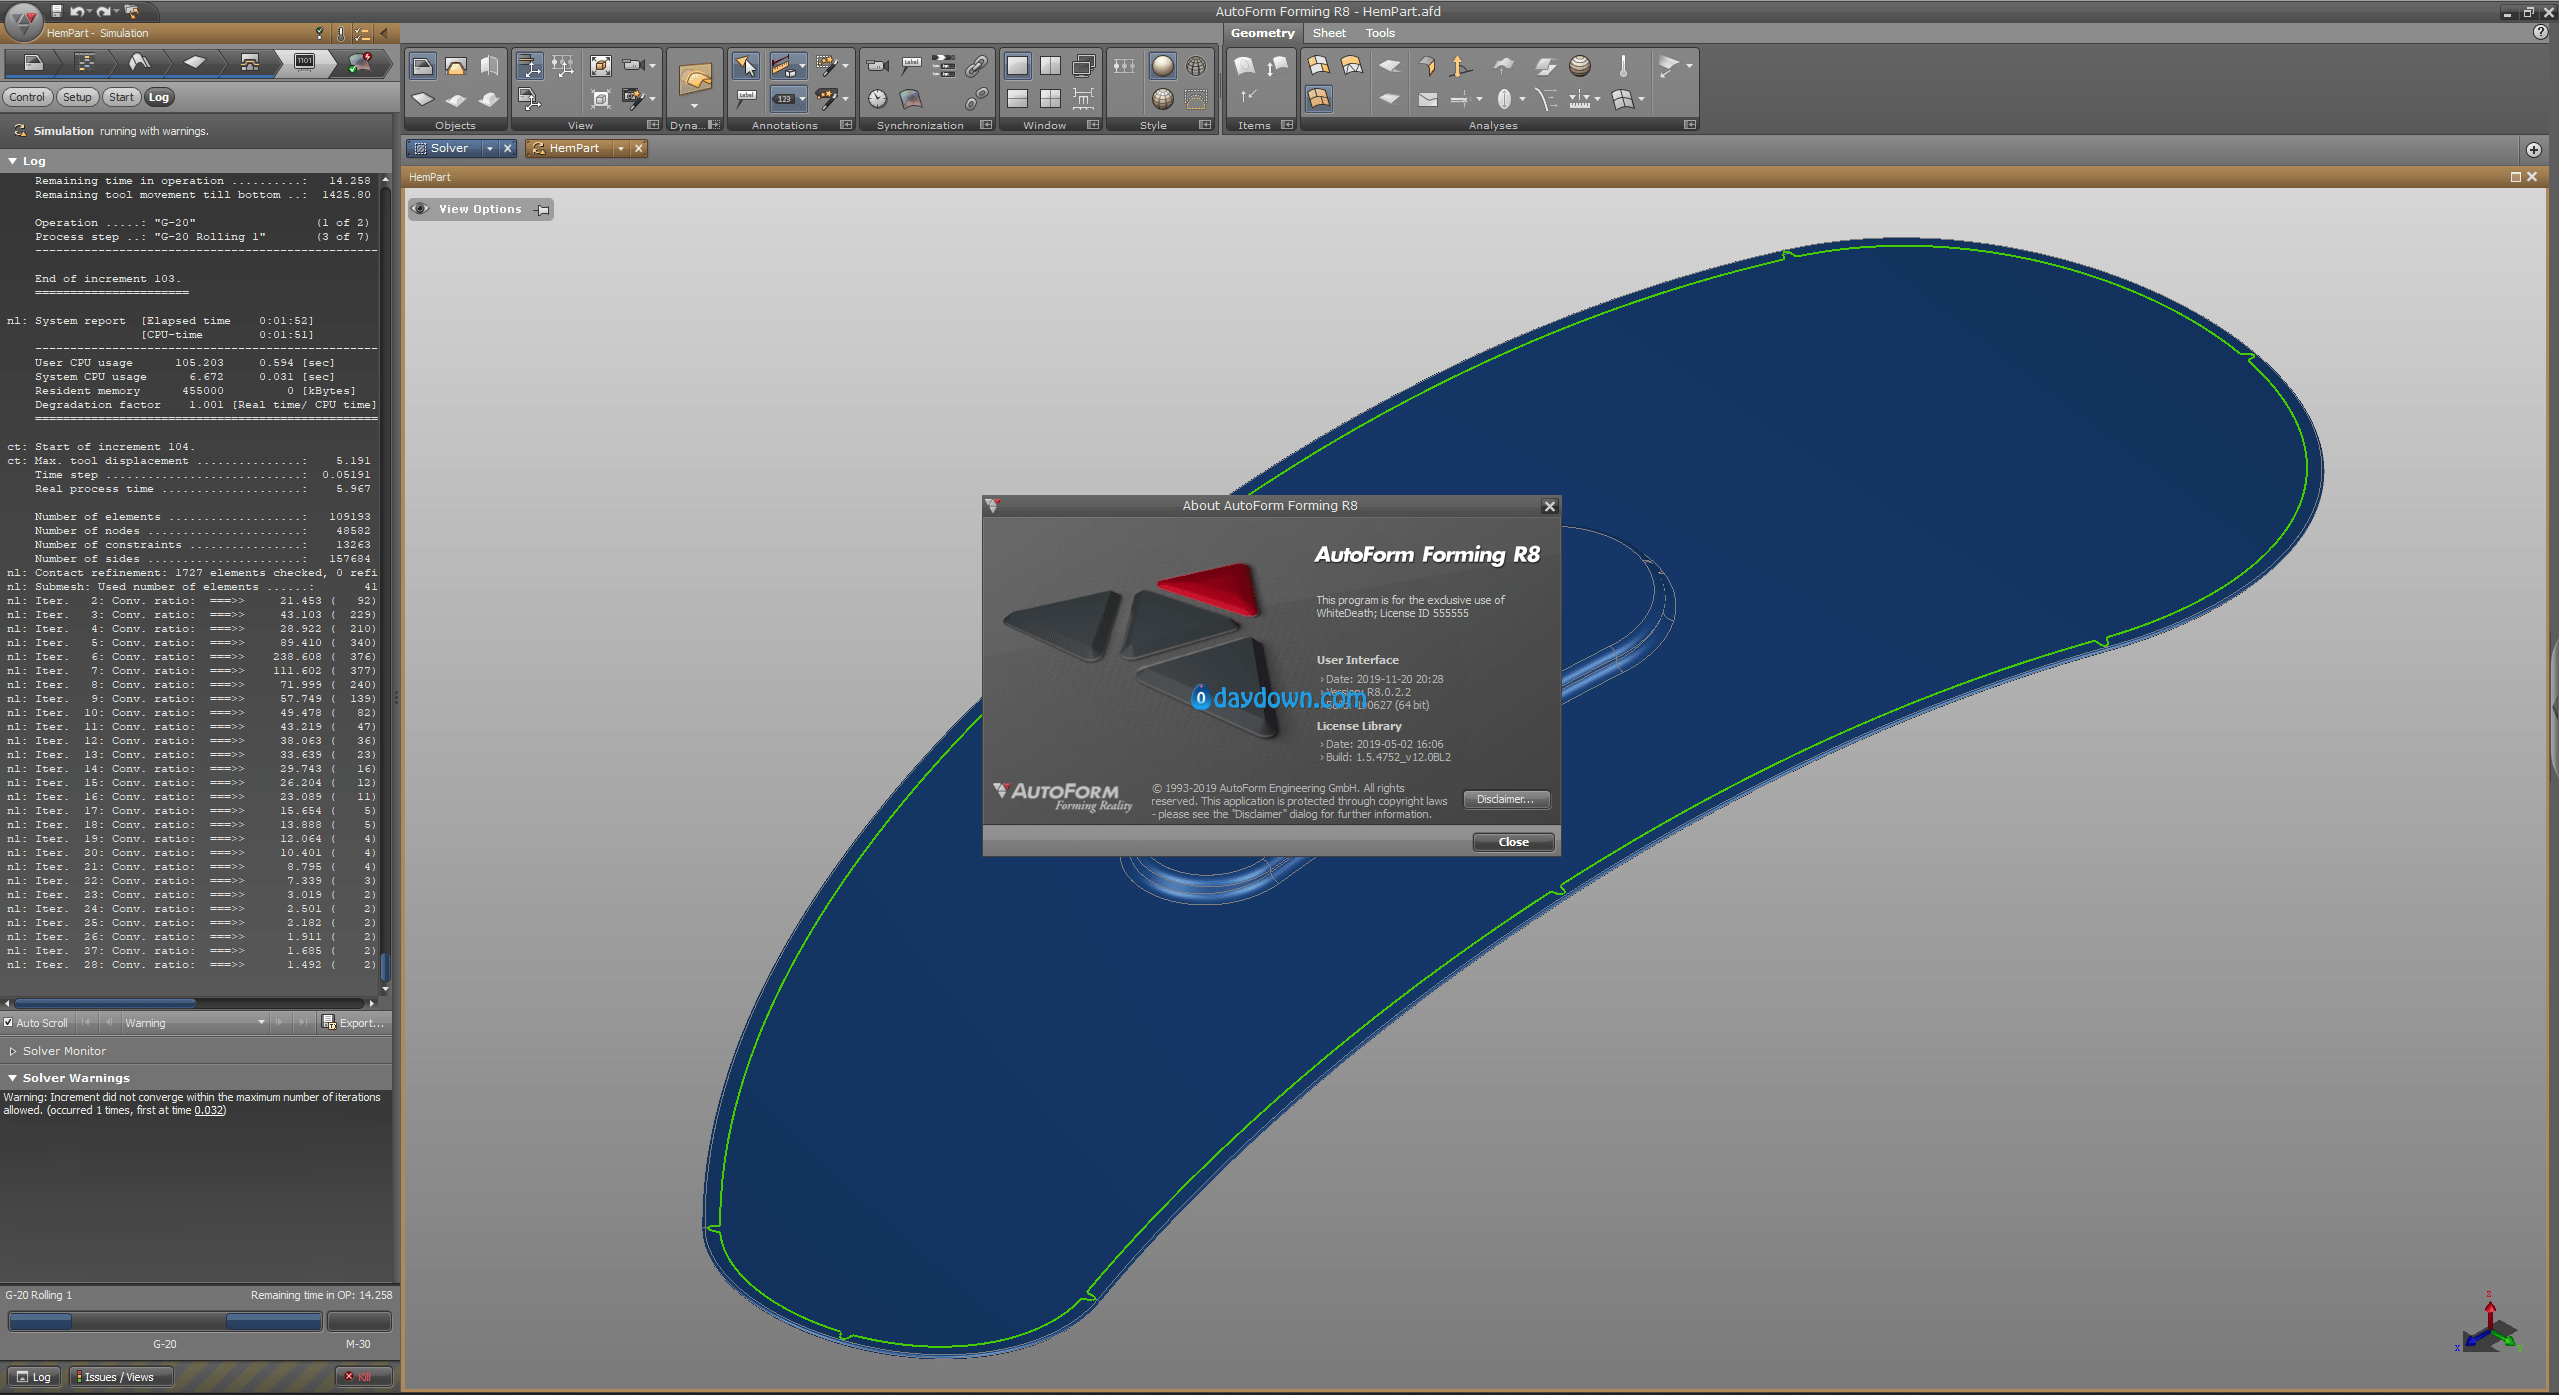
Task: Click the checklist icon in HemPart header
Action: (x=361, y=33)
